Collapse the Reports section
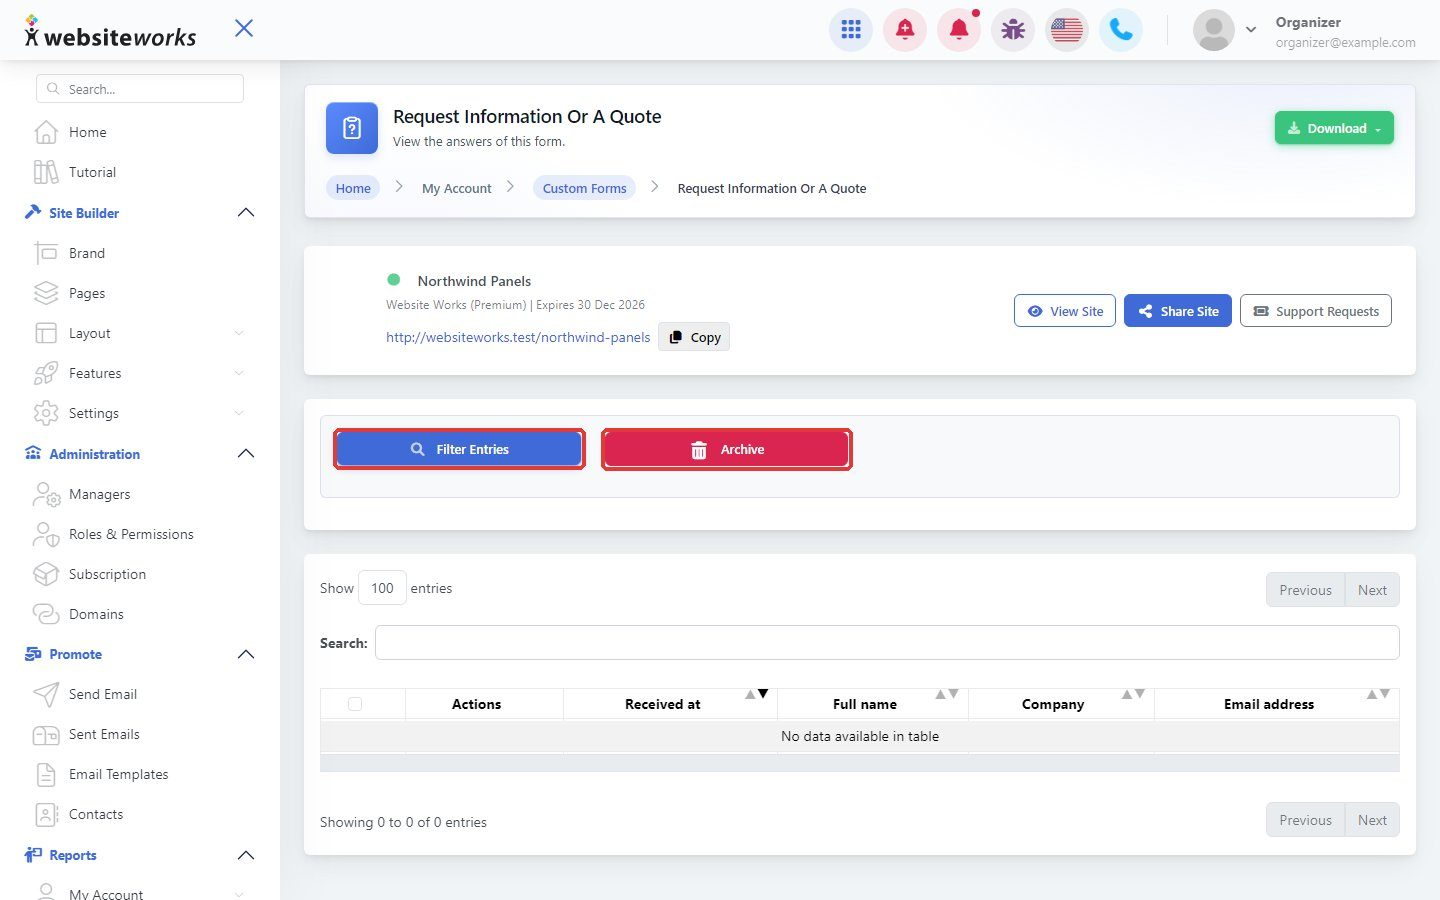 click(x=246, y=855)
